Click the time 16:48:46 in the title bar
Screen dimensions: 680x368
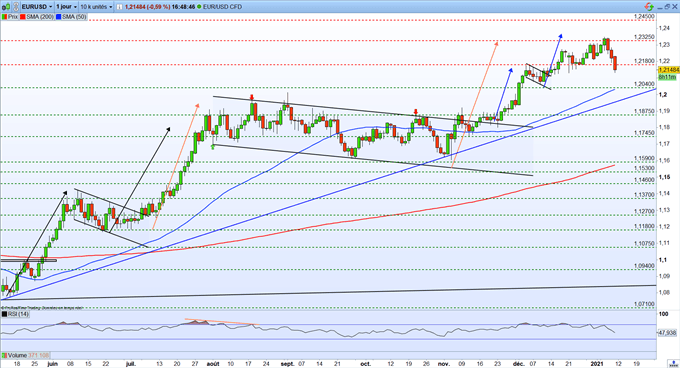click(183, 7)
